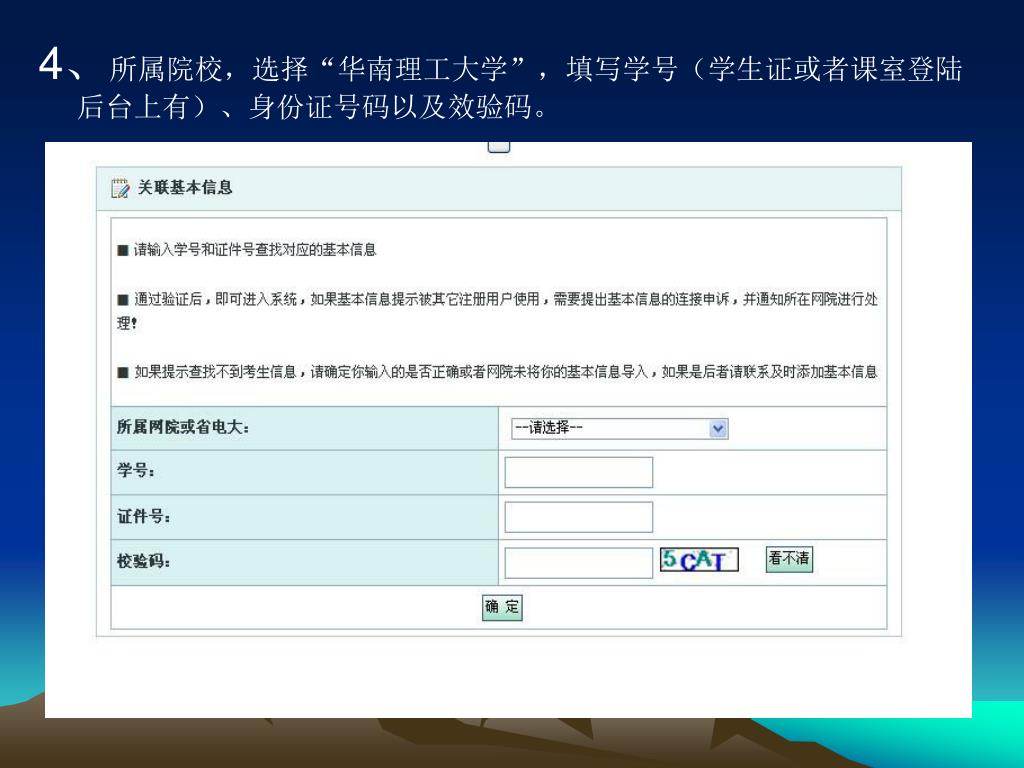Click the 校验码 label
This screenshot has height=768, width=1024.
pos(144,561)
